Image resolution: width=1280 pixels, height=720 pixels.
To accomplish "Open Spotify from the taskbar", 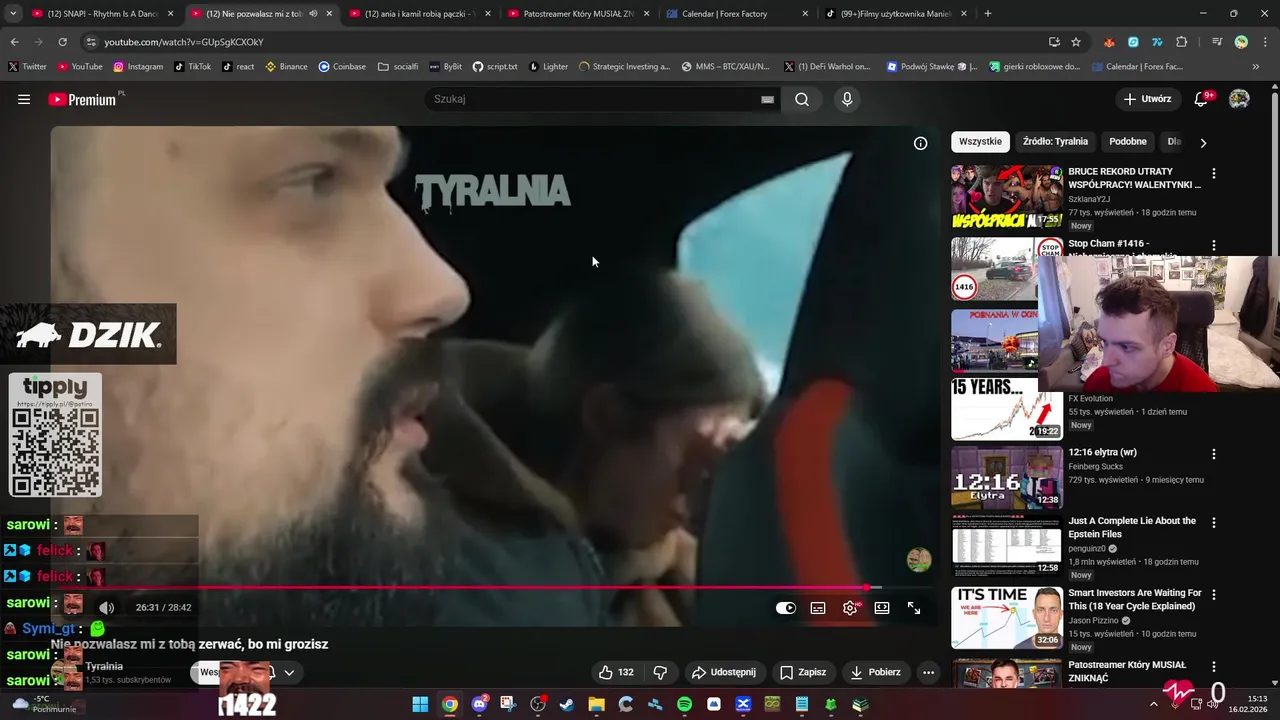I will click(x=684, y=704).
